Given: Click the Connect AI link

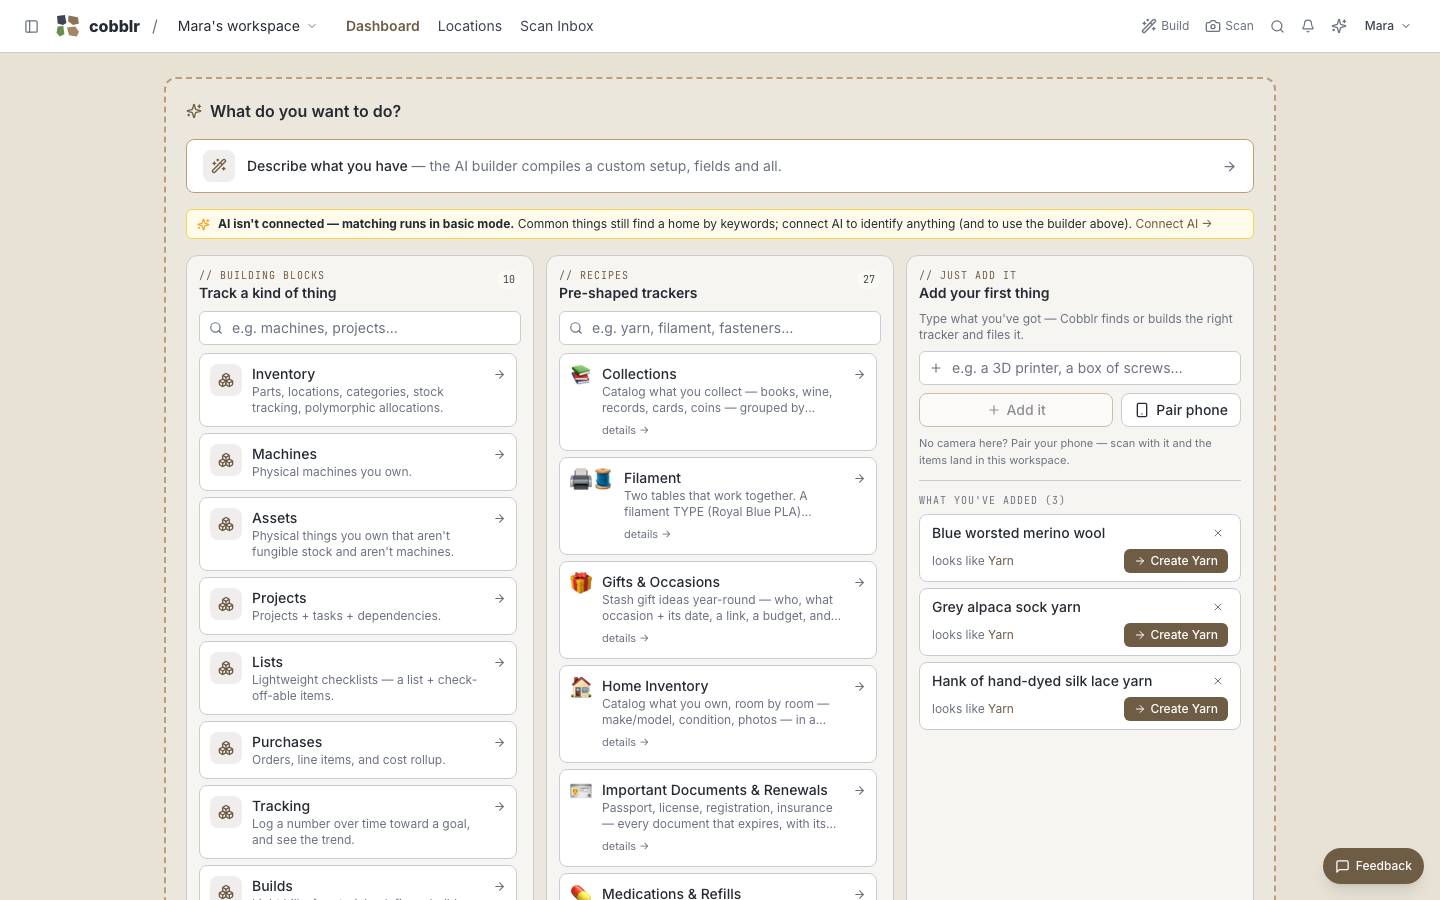Looking at the screenshot, I should pyautogui.click(x=1174, y=224).
